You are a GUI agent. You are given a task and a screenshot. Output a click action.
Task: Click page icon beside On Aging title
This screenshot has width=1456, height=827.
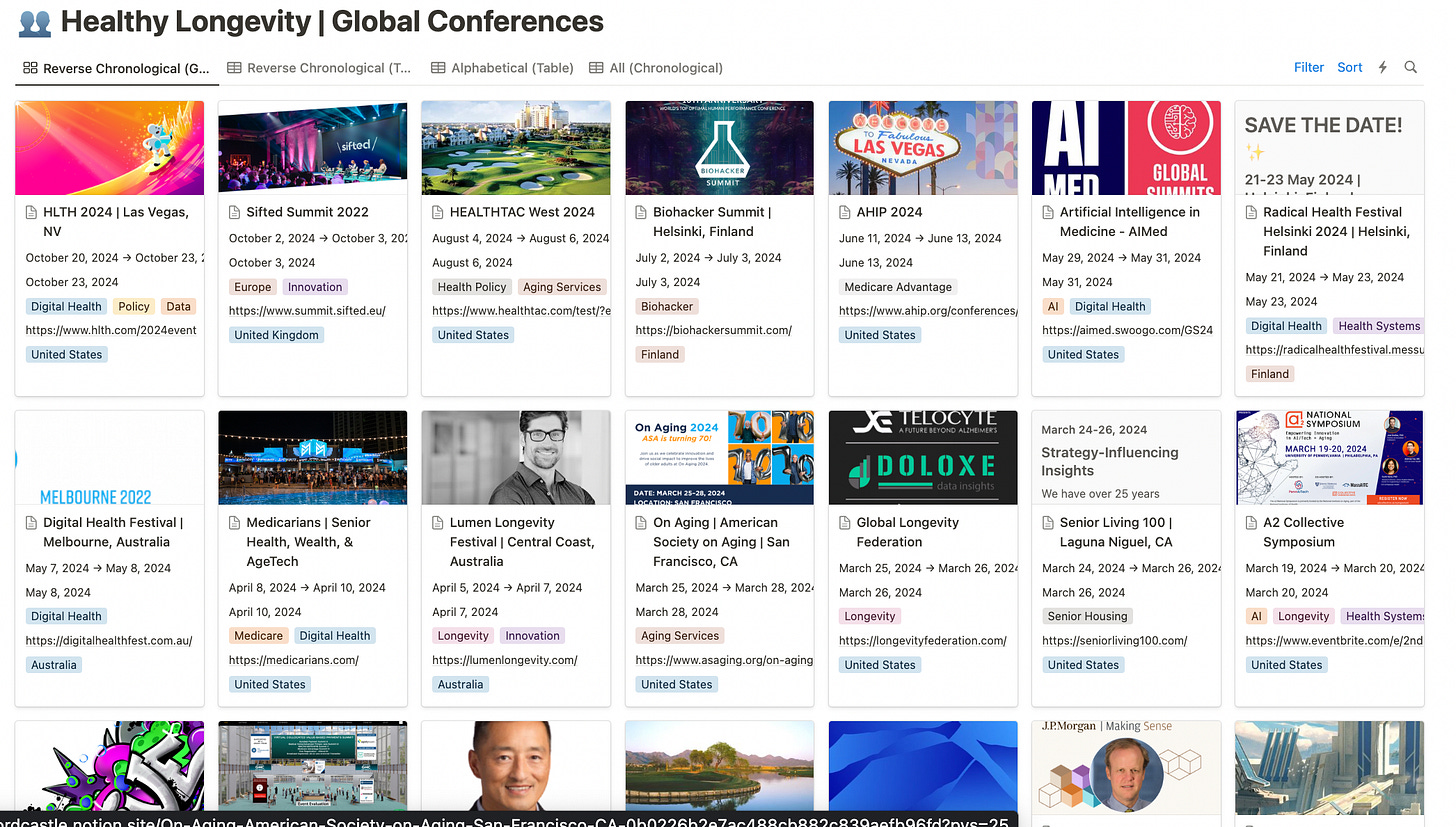point(642,522)
